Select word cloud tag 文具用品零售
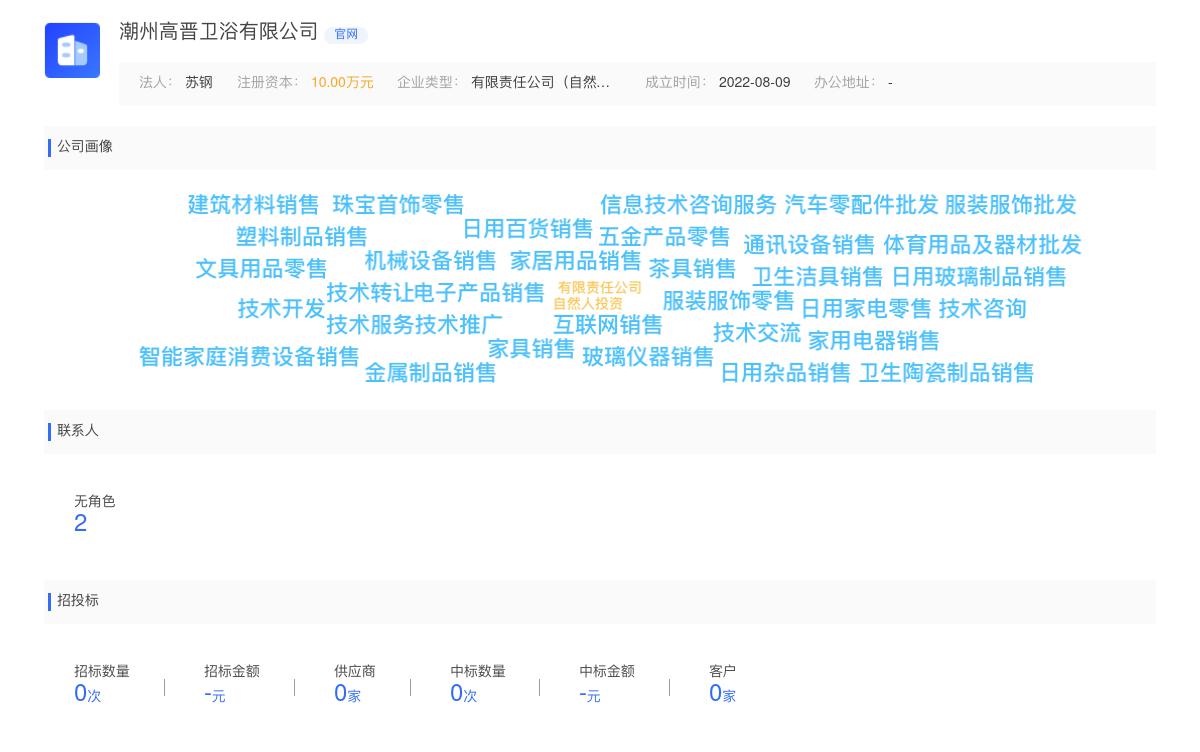Image resolution: width=1200 pixels, height=752 pixels. tap(261, 269)
